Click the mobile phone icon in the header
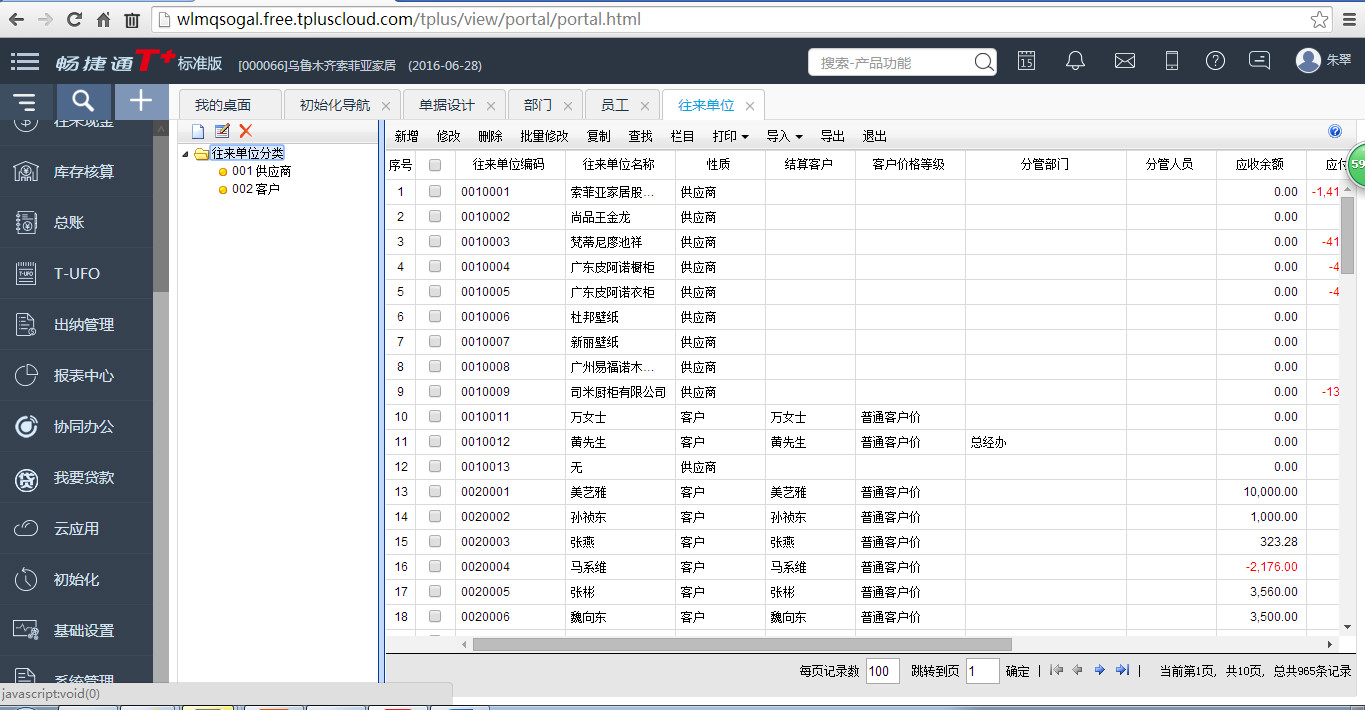Screen dimensions: 1365x710 coord(1173,61)
